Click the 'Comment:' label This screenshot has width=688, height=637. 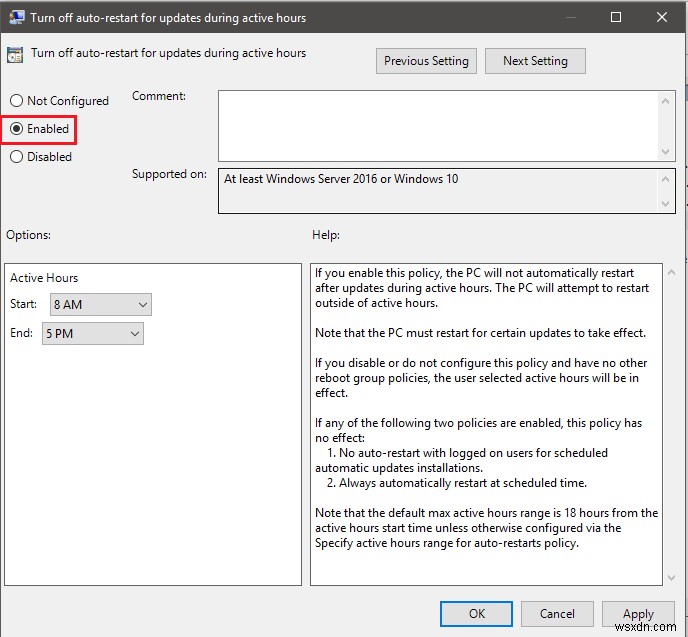(159, 96)
